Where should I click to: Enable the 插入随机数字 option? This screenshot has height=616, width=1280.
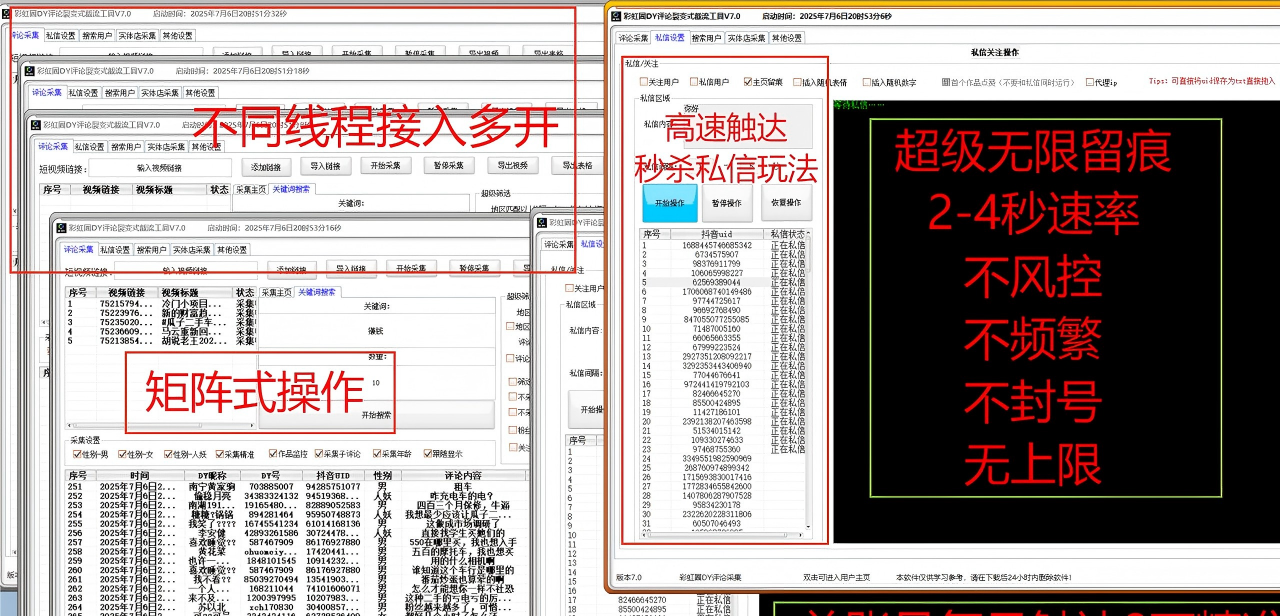[x=866, y=82]
